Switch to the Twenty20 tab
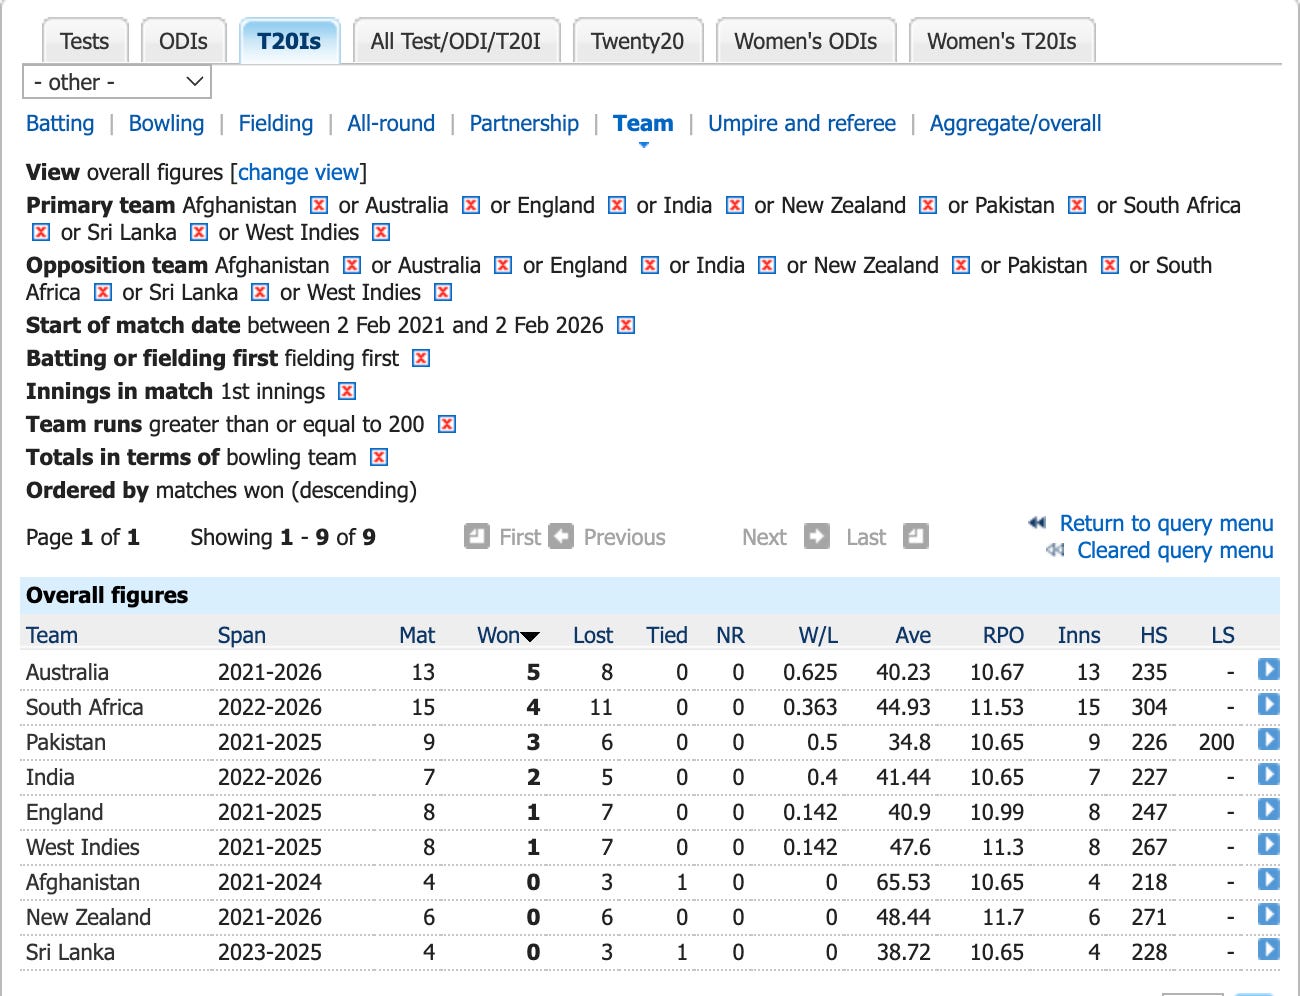 [637, 41]
